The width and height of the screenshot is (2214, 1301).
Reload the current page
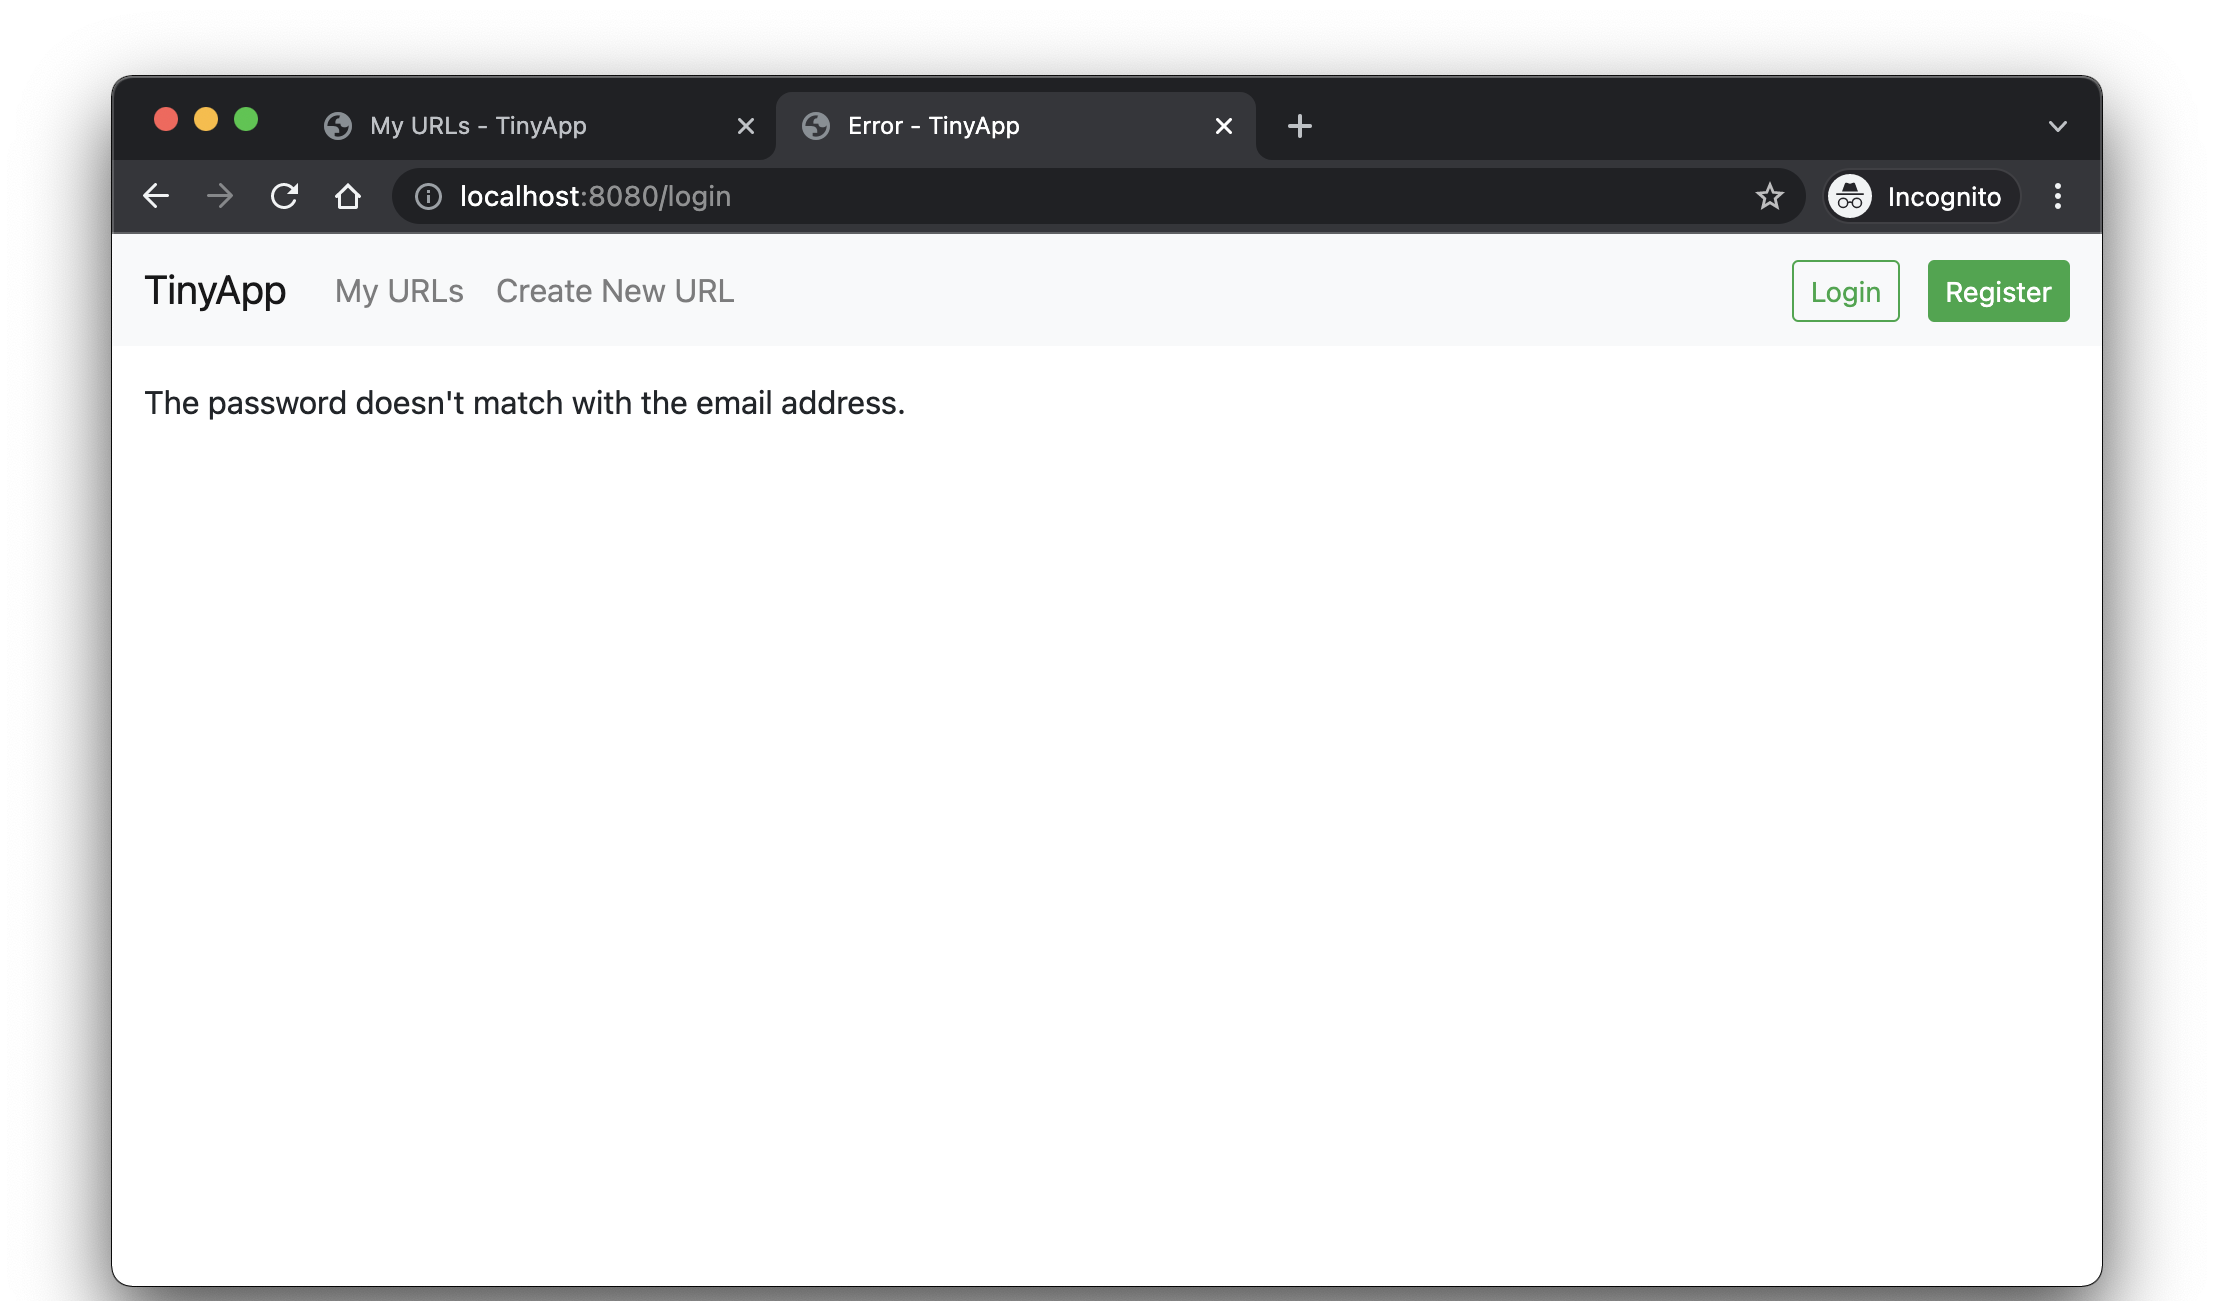284,196
